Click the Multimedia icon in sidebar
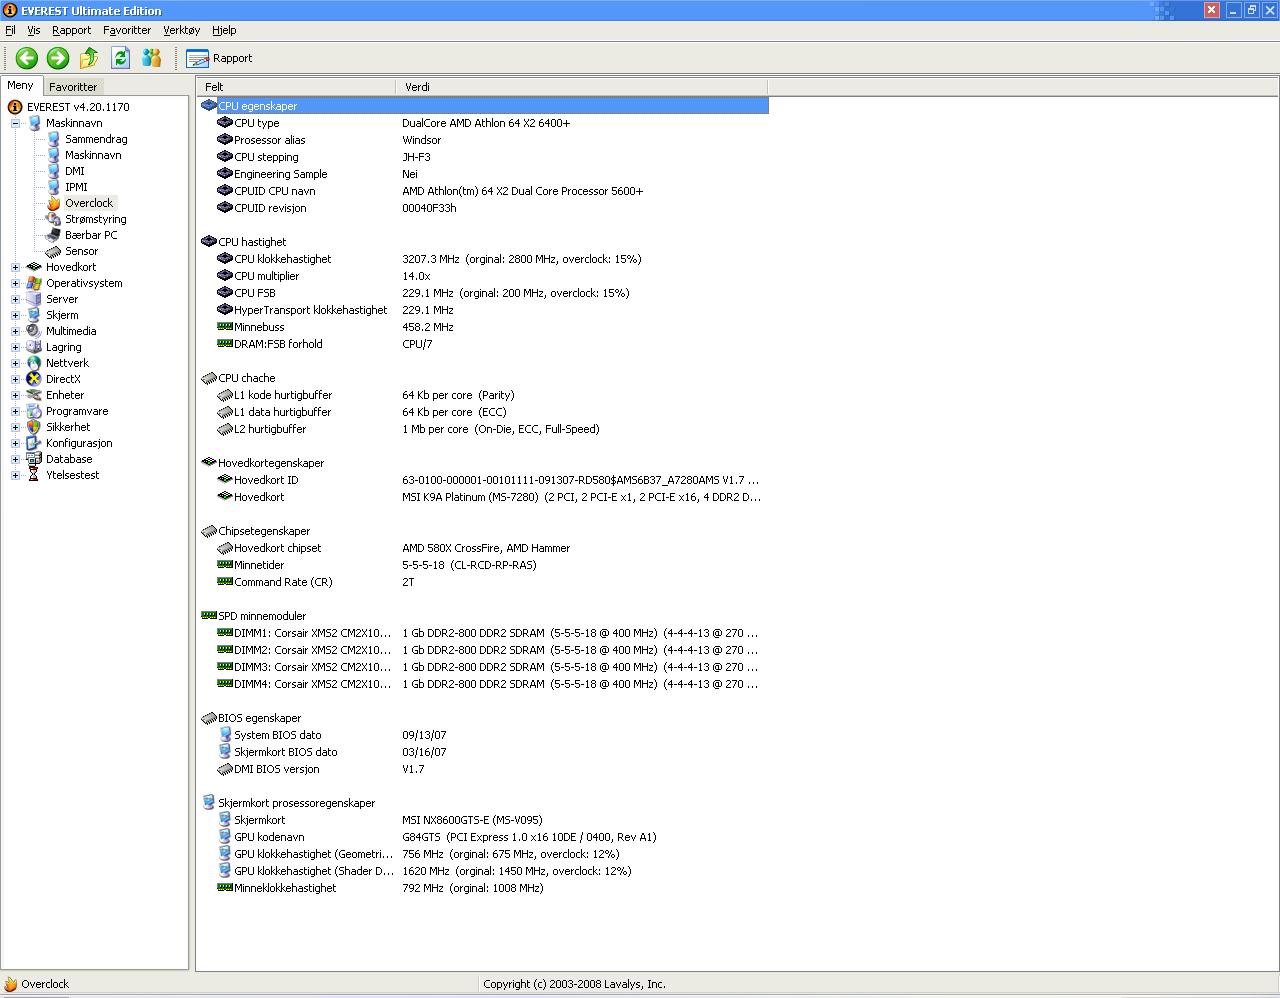The image size is (1280, 998). pos(34,331)
